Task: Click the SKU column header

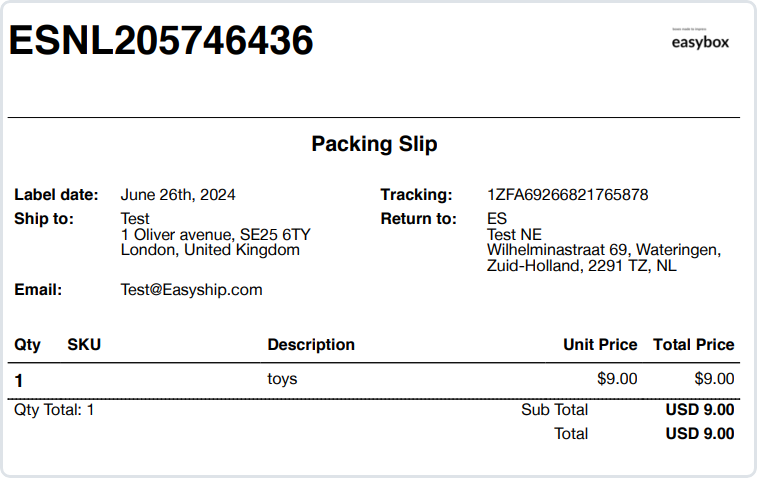Action: [x=84, y=345]
